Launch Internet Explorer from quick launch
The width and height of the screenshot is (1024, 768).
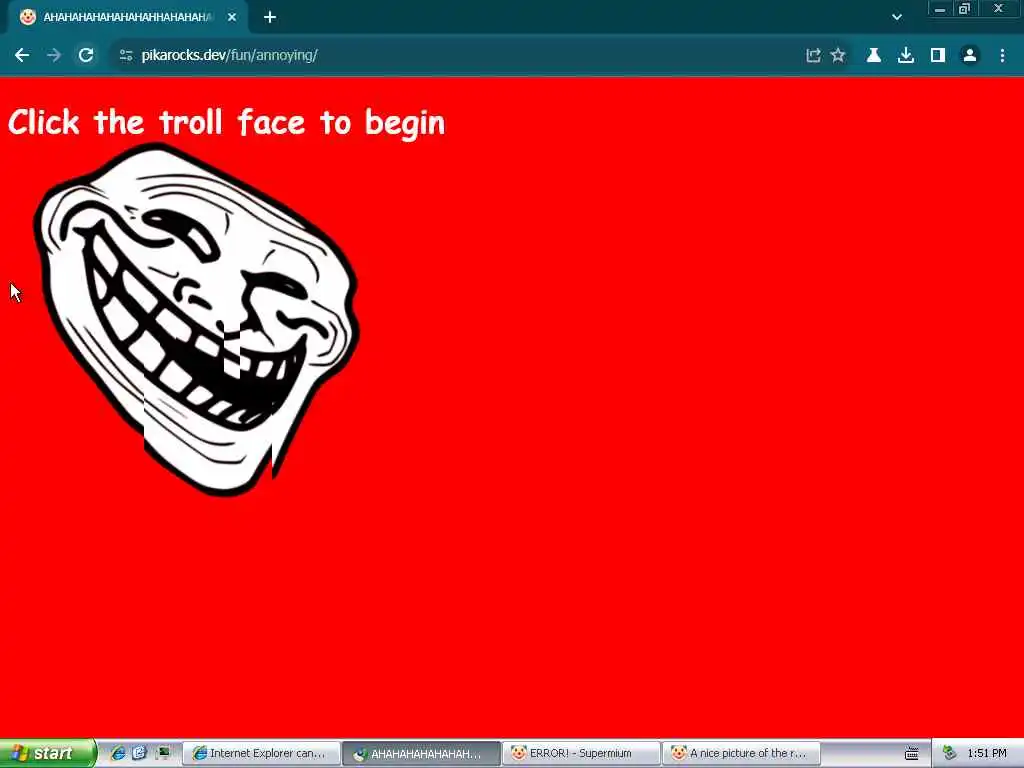pos(118,753)
